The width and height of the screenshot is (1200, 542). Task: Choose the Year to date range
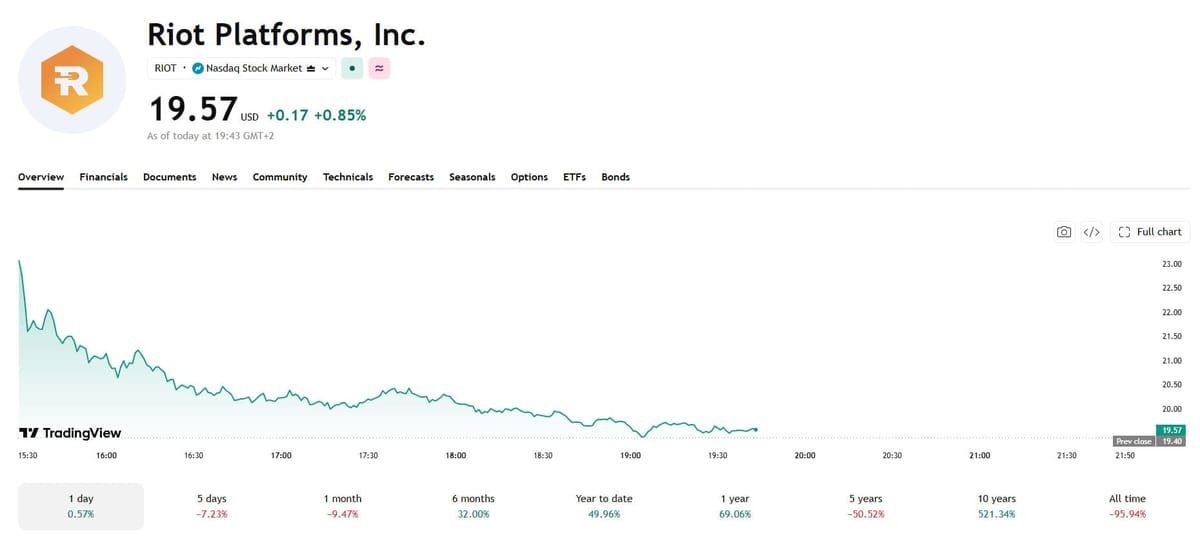coord(604,506)
